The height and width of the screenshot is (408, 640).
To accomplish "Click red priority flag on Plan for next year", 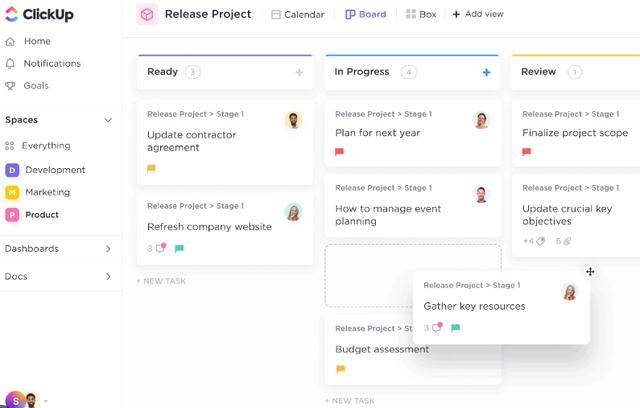I will point(339,152).
